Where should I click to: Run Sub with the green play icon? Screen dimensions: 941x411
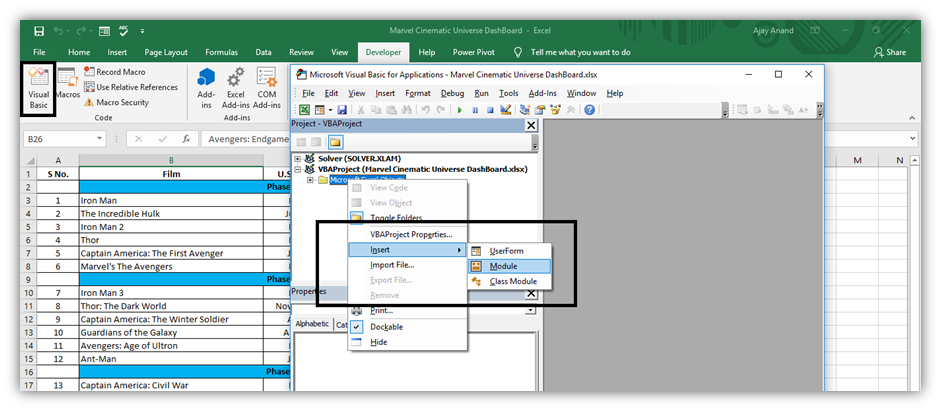tap(460, 110)
